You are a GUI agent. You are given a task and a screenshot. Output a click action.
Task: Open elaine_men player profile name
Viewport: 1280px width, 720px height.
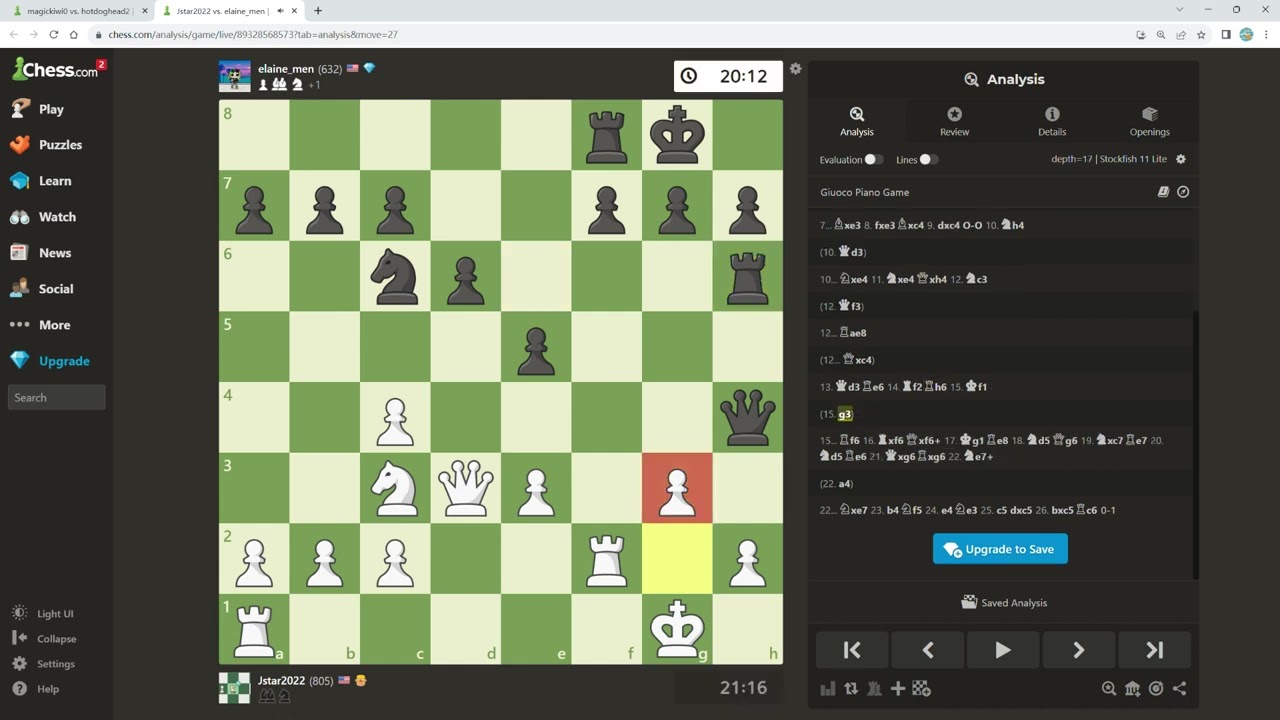point(286,69)
